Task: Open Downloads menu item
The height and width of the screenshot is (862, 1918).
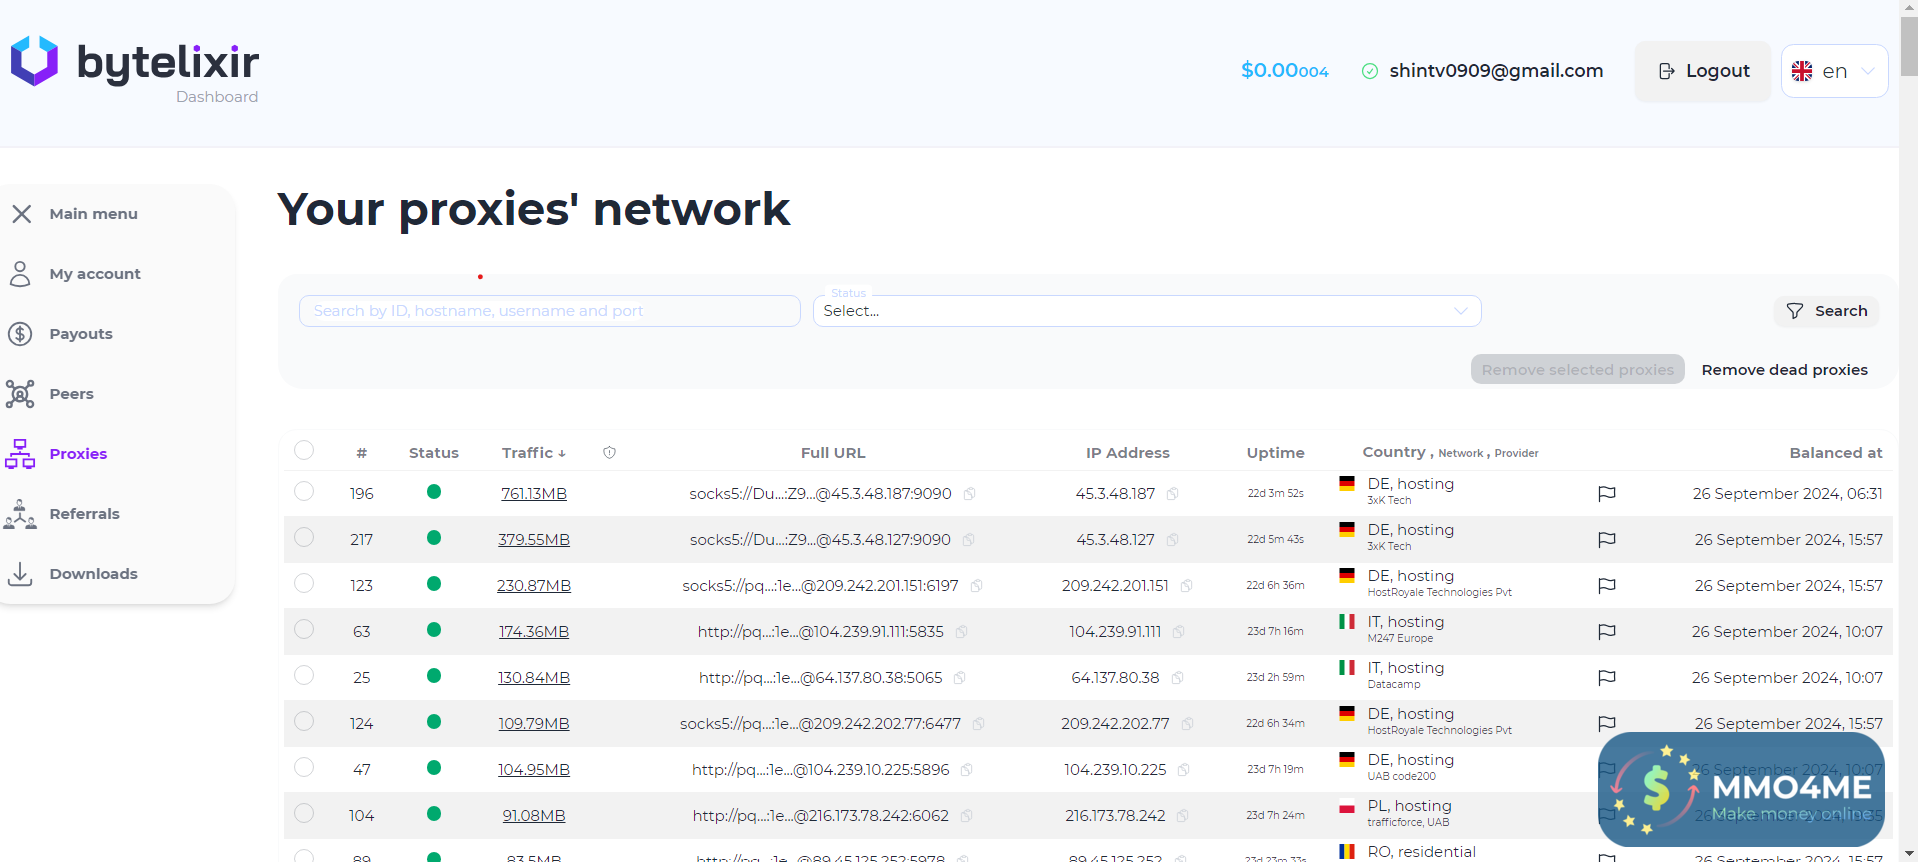Action: coord(93,574)
